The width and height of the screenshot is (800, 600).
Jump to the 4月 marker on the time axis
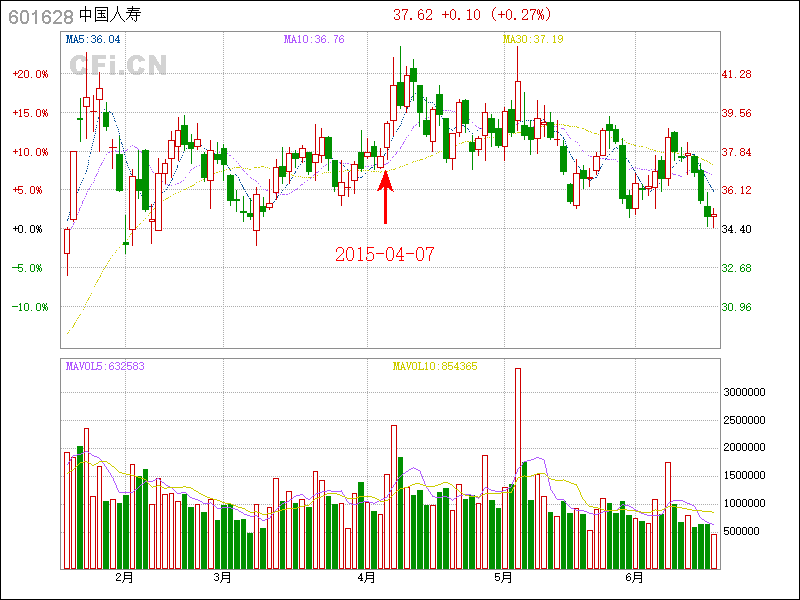tap(366, 578)
